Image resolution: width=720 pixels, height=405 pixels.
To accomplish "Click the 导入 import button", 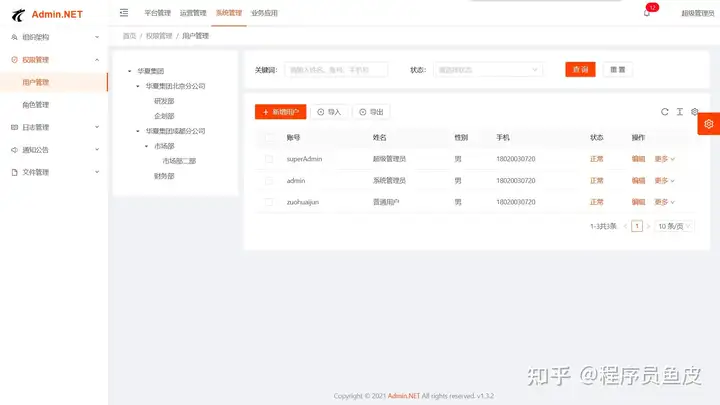I will pos(329,112).
